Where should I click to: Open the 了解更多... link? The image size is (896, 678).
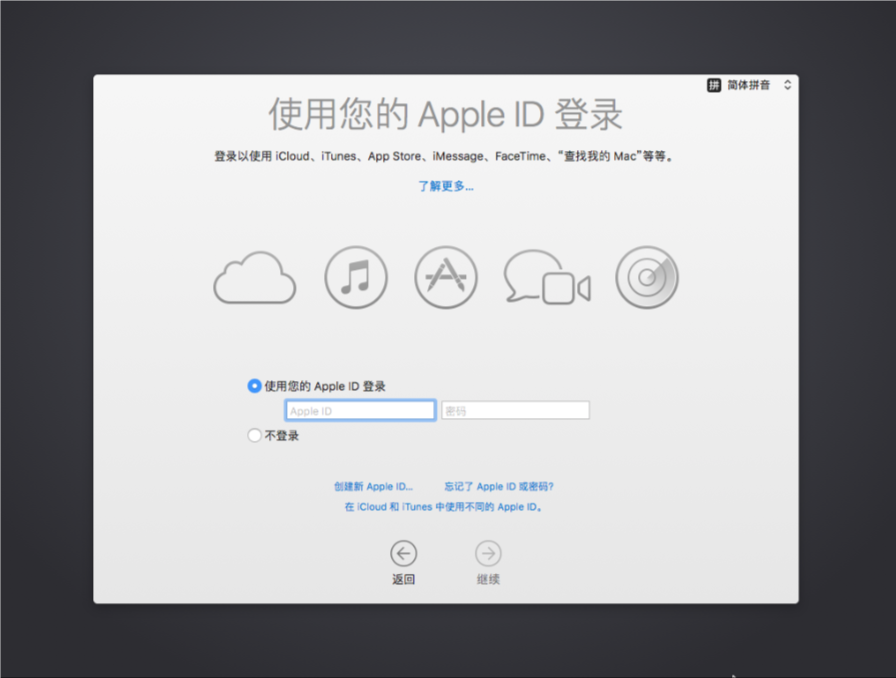click(x=446, y=186)
